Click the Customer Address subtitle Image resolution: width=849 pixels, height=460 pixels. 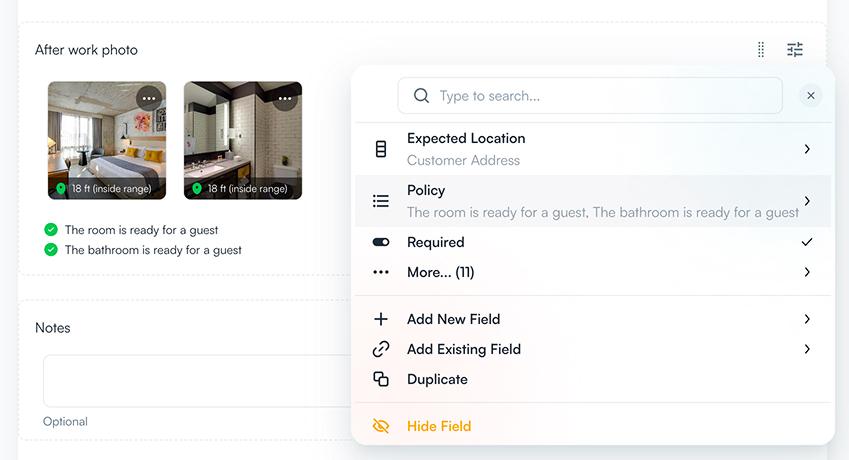pyautogui.click(x=463, y=160)
